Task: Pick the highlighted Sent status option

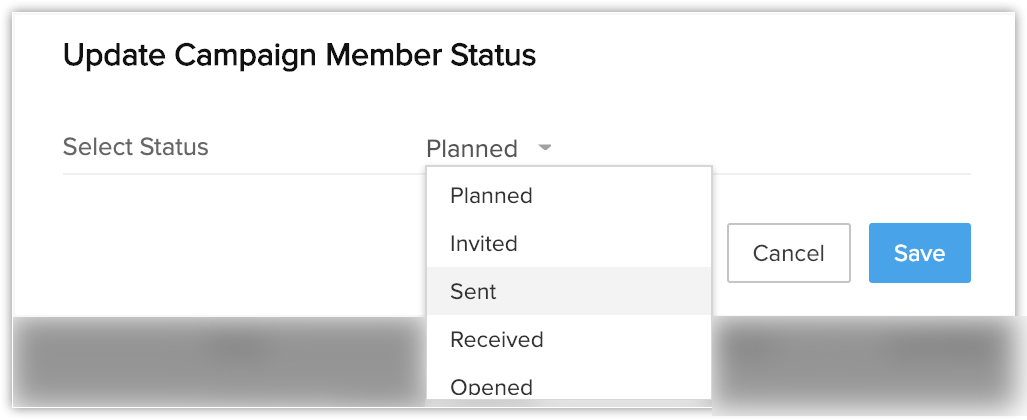Action: [474, 292]
